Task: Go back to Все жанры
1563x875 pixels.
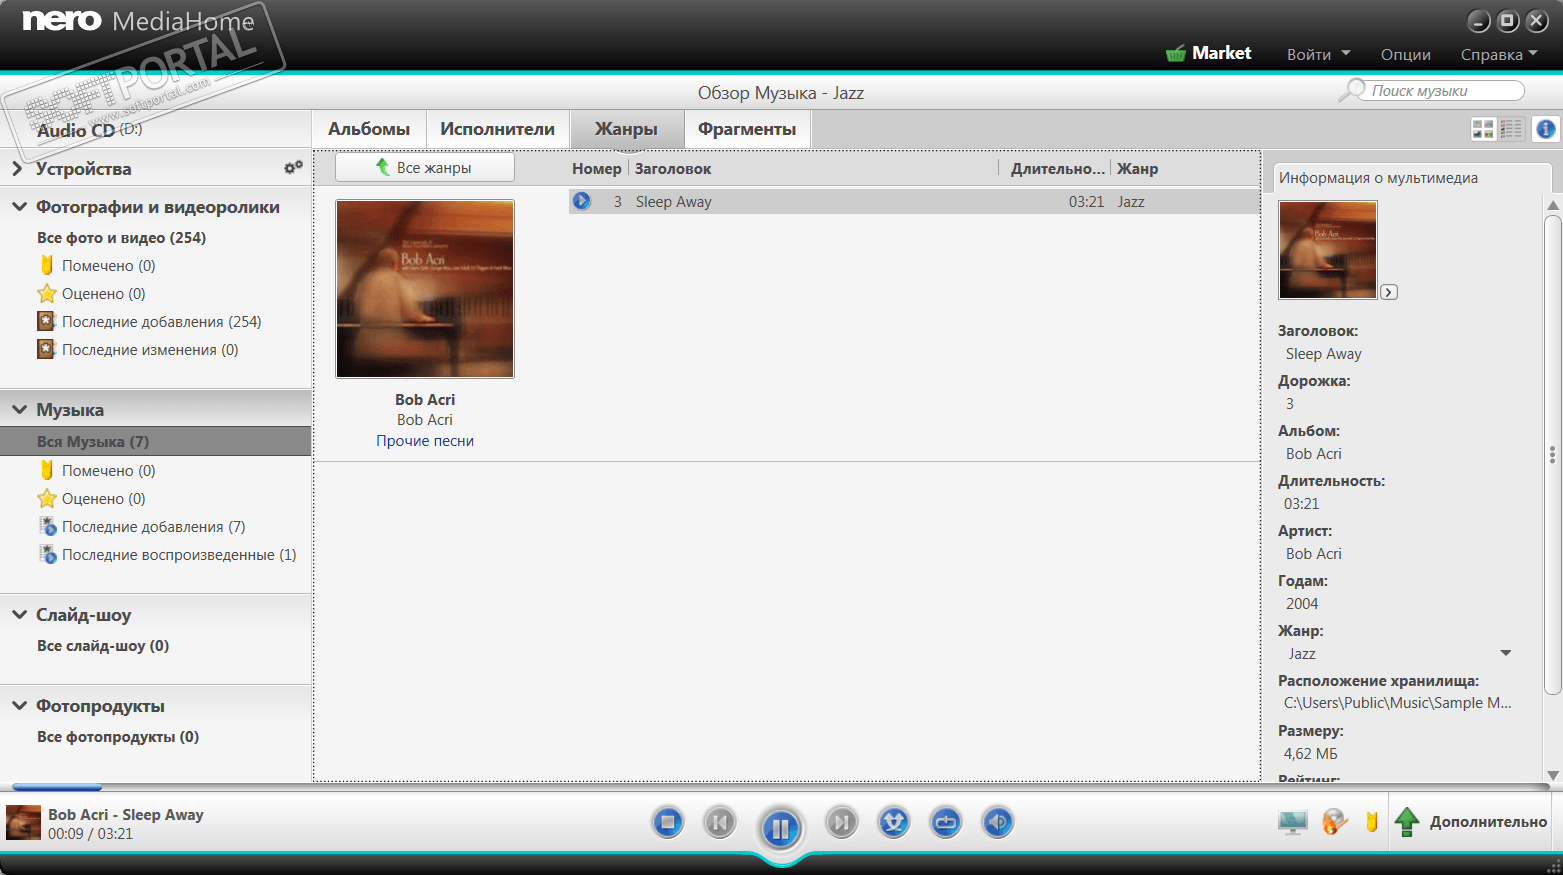Action: [x=425, y=167]
